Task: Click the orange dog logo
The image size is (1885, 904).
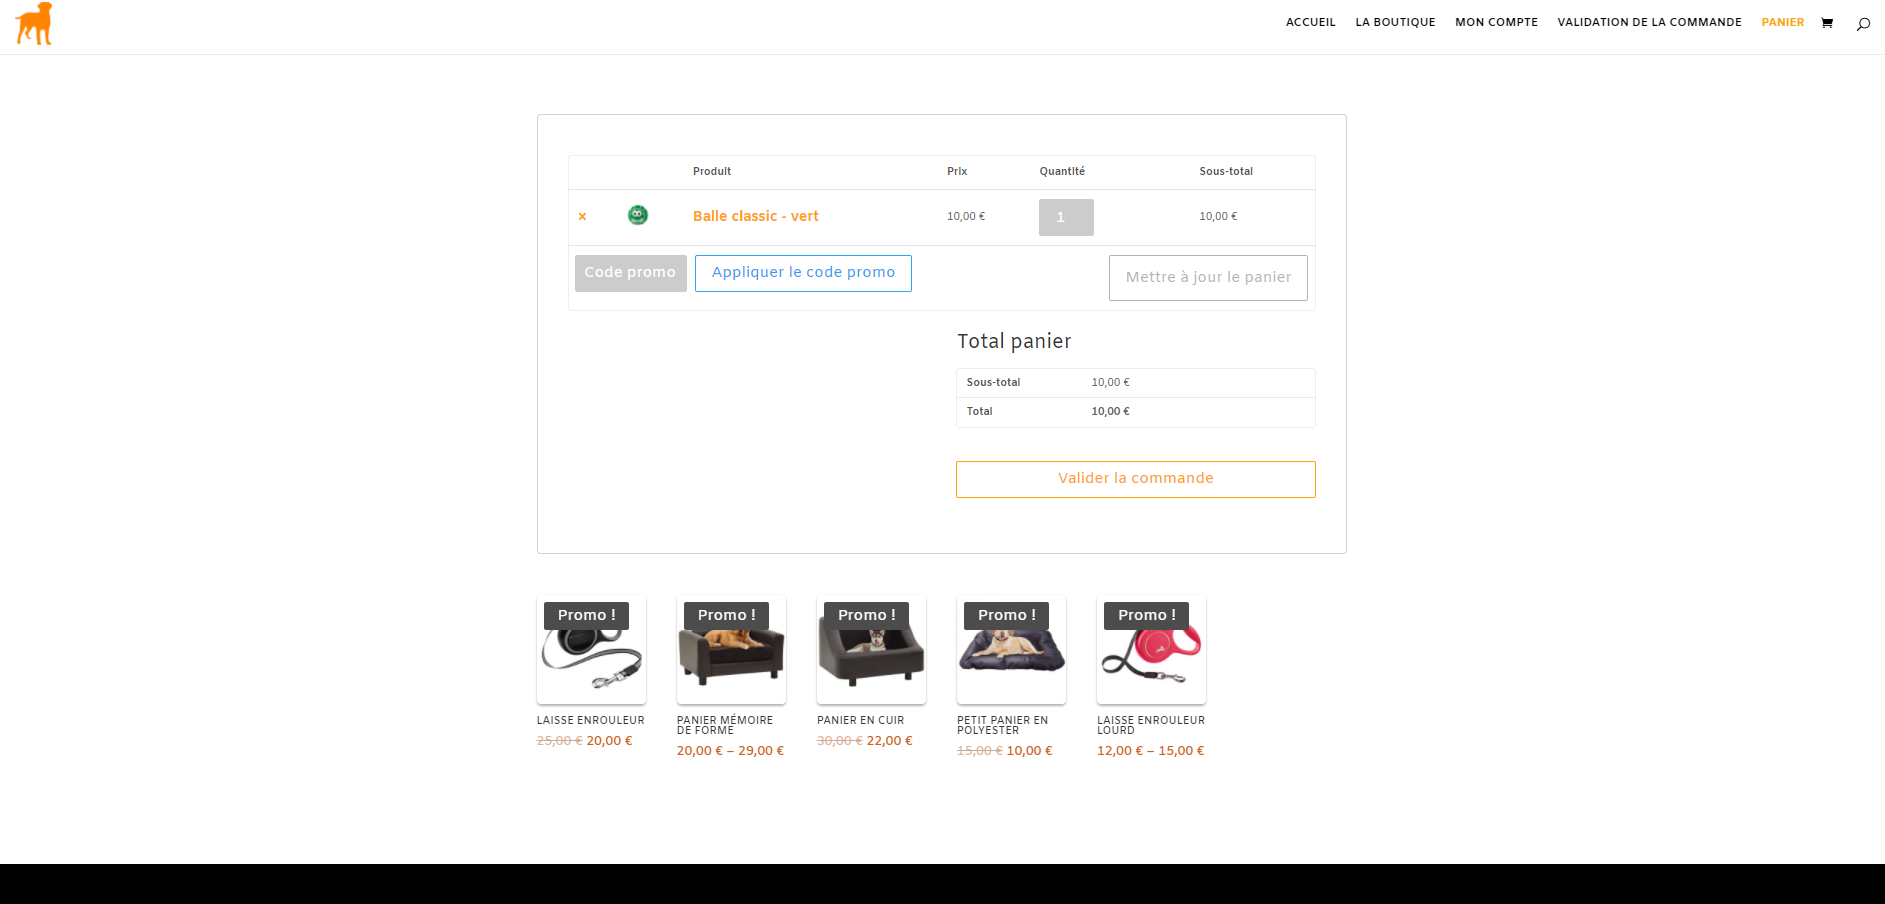Action: (x=34, y=23)
